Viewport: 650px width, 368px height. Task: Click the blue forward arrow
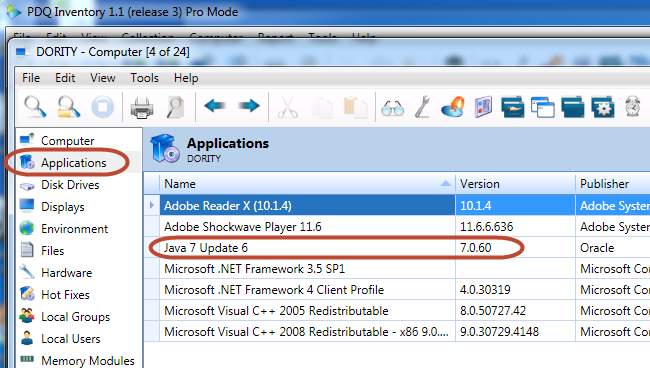pyautogui.click(x=249, y=106)
